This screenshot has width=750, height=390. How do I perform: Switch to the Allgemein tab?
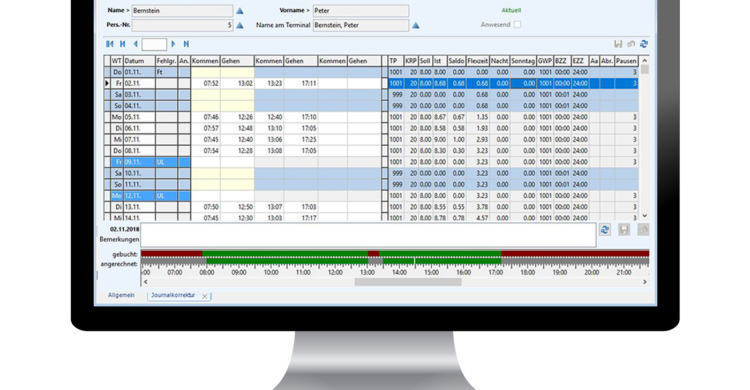pos(121,295)
